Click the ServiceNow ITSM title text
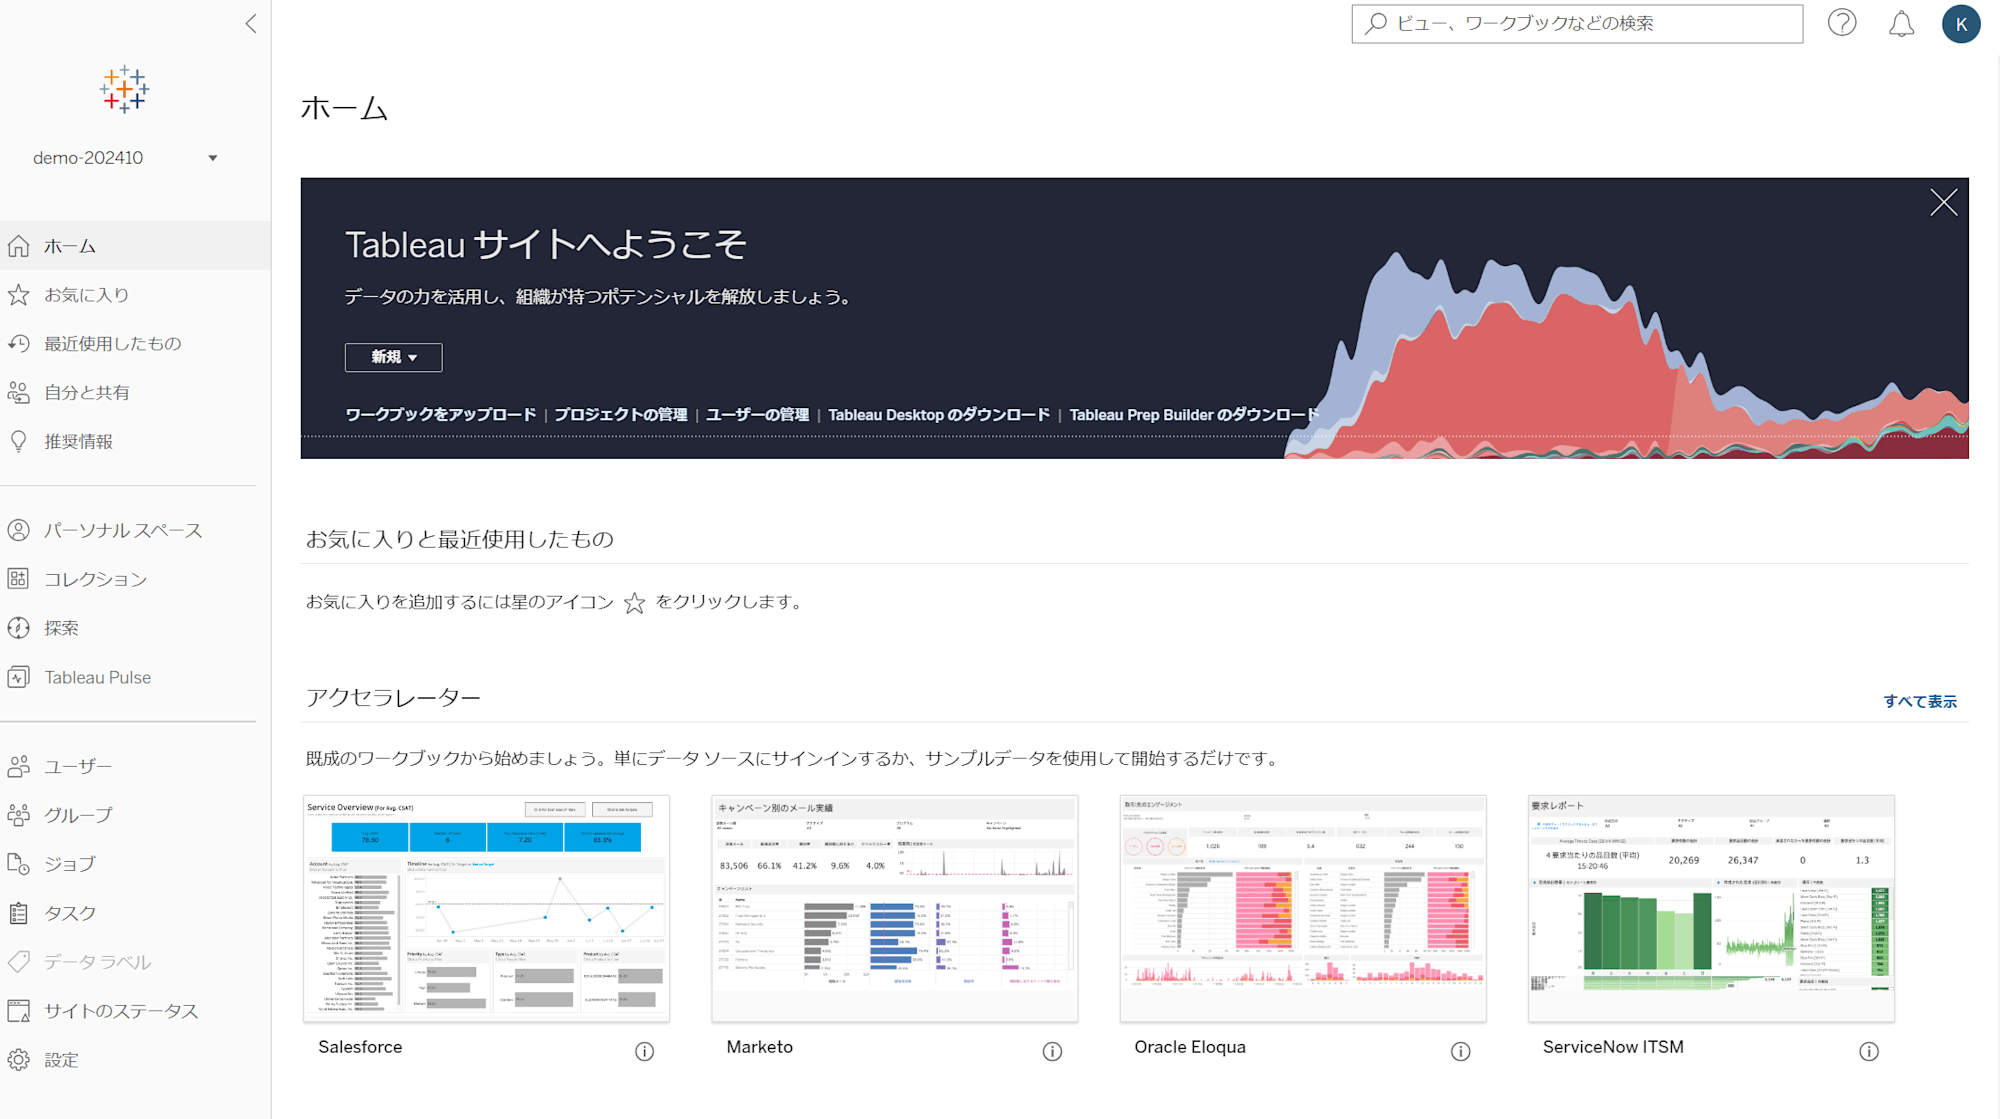This screenshot has height=1119, width=2000. [1613, 1047]
